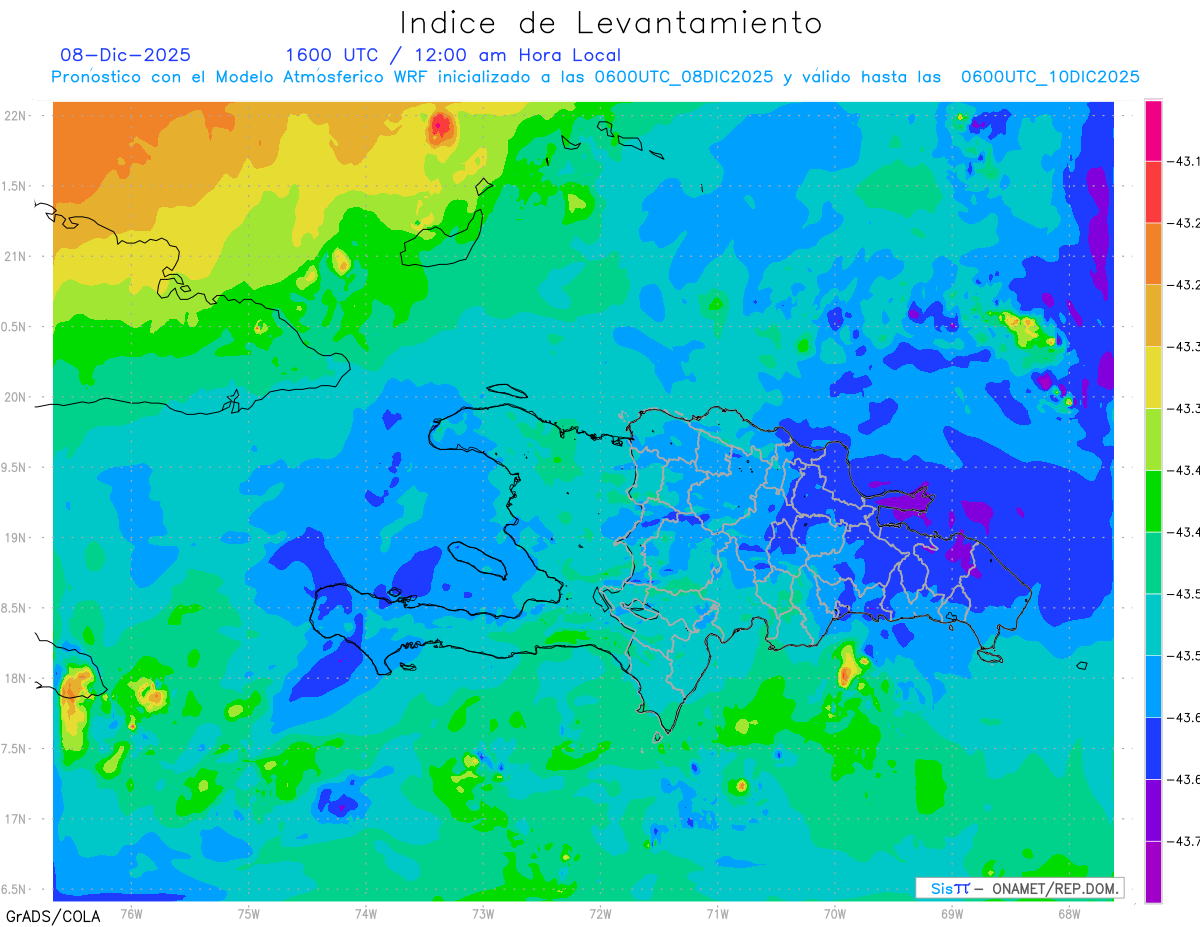Click the "-43.7" color bar value
1200x927 pixels.
[1186, 841]
